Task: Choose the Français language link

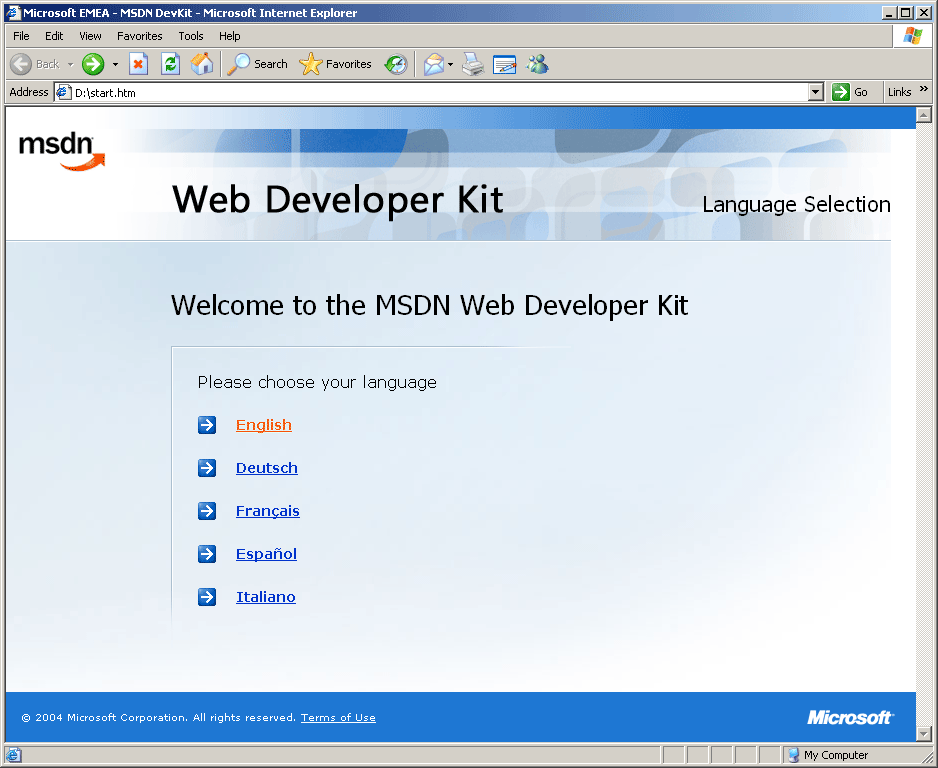Action: point(267,511)
